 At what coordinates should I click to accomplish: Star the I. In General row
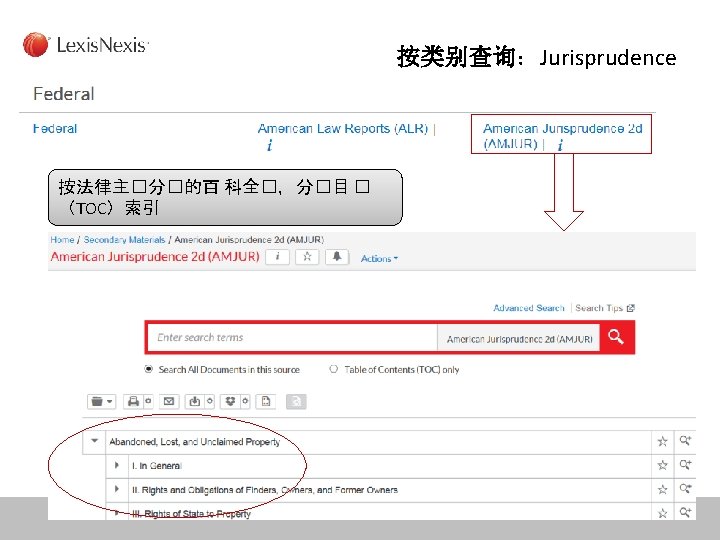[x=662, y=465]
